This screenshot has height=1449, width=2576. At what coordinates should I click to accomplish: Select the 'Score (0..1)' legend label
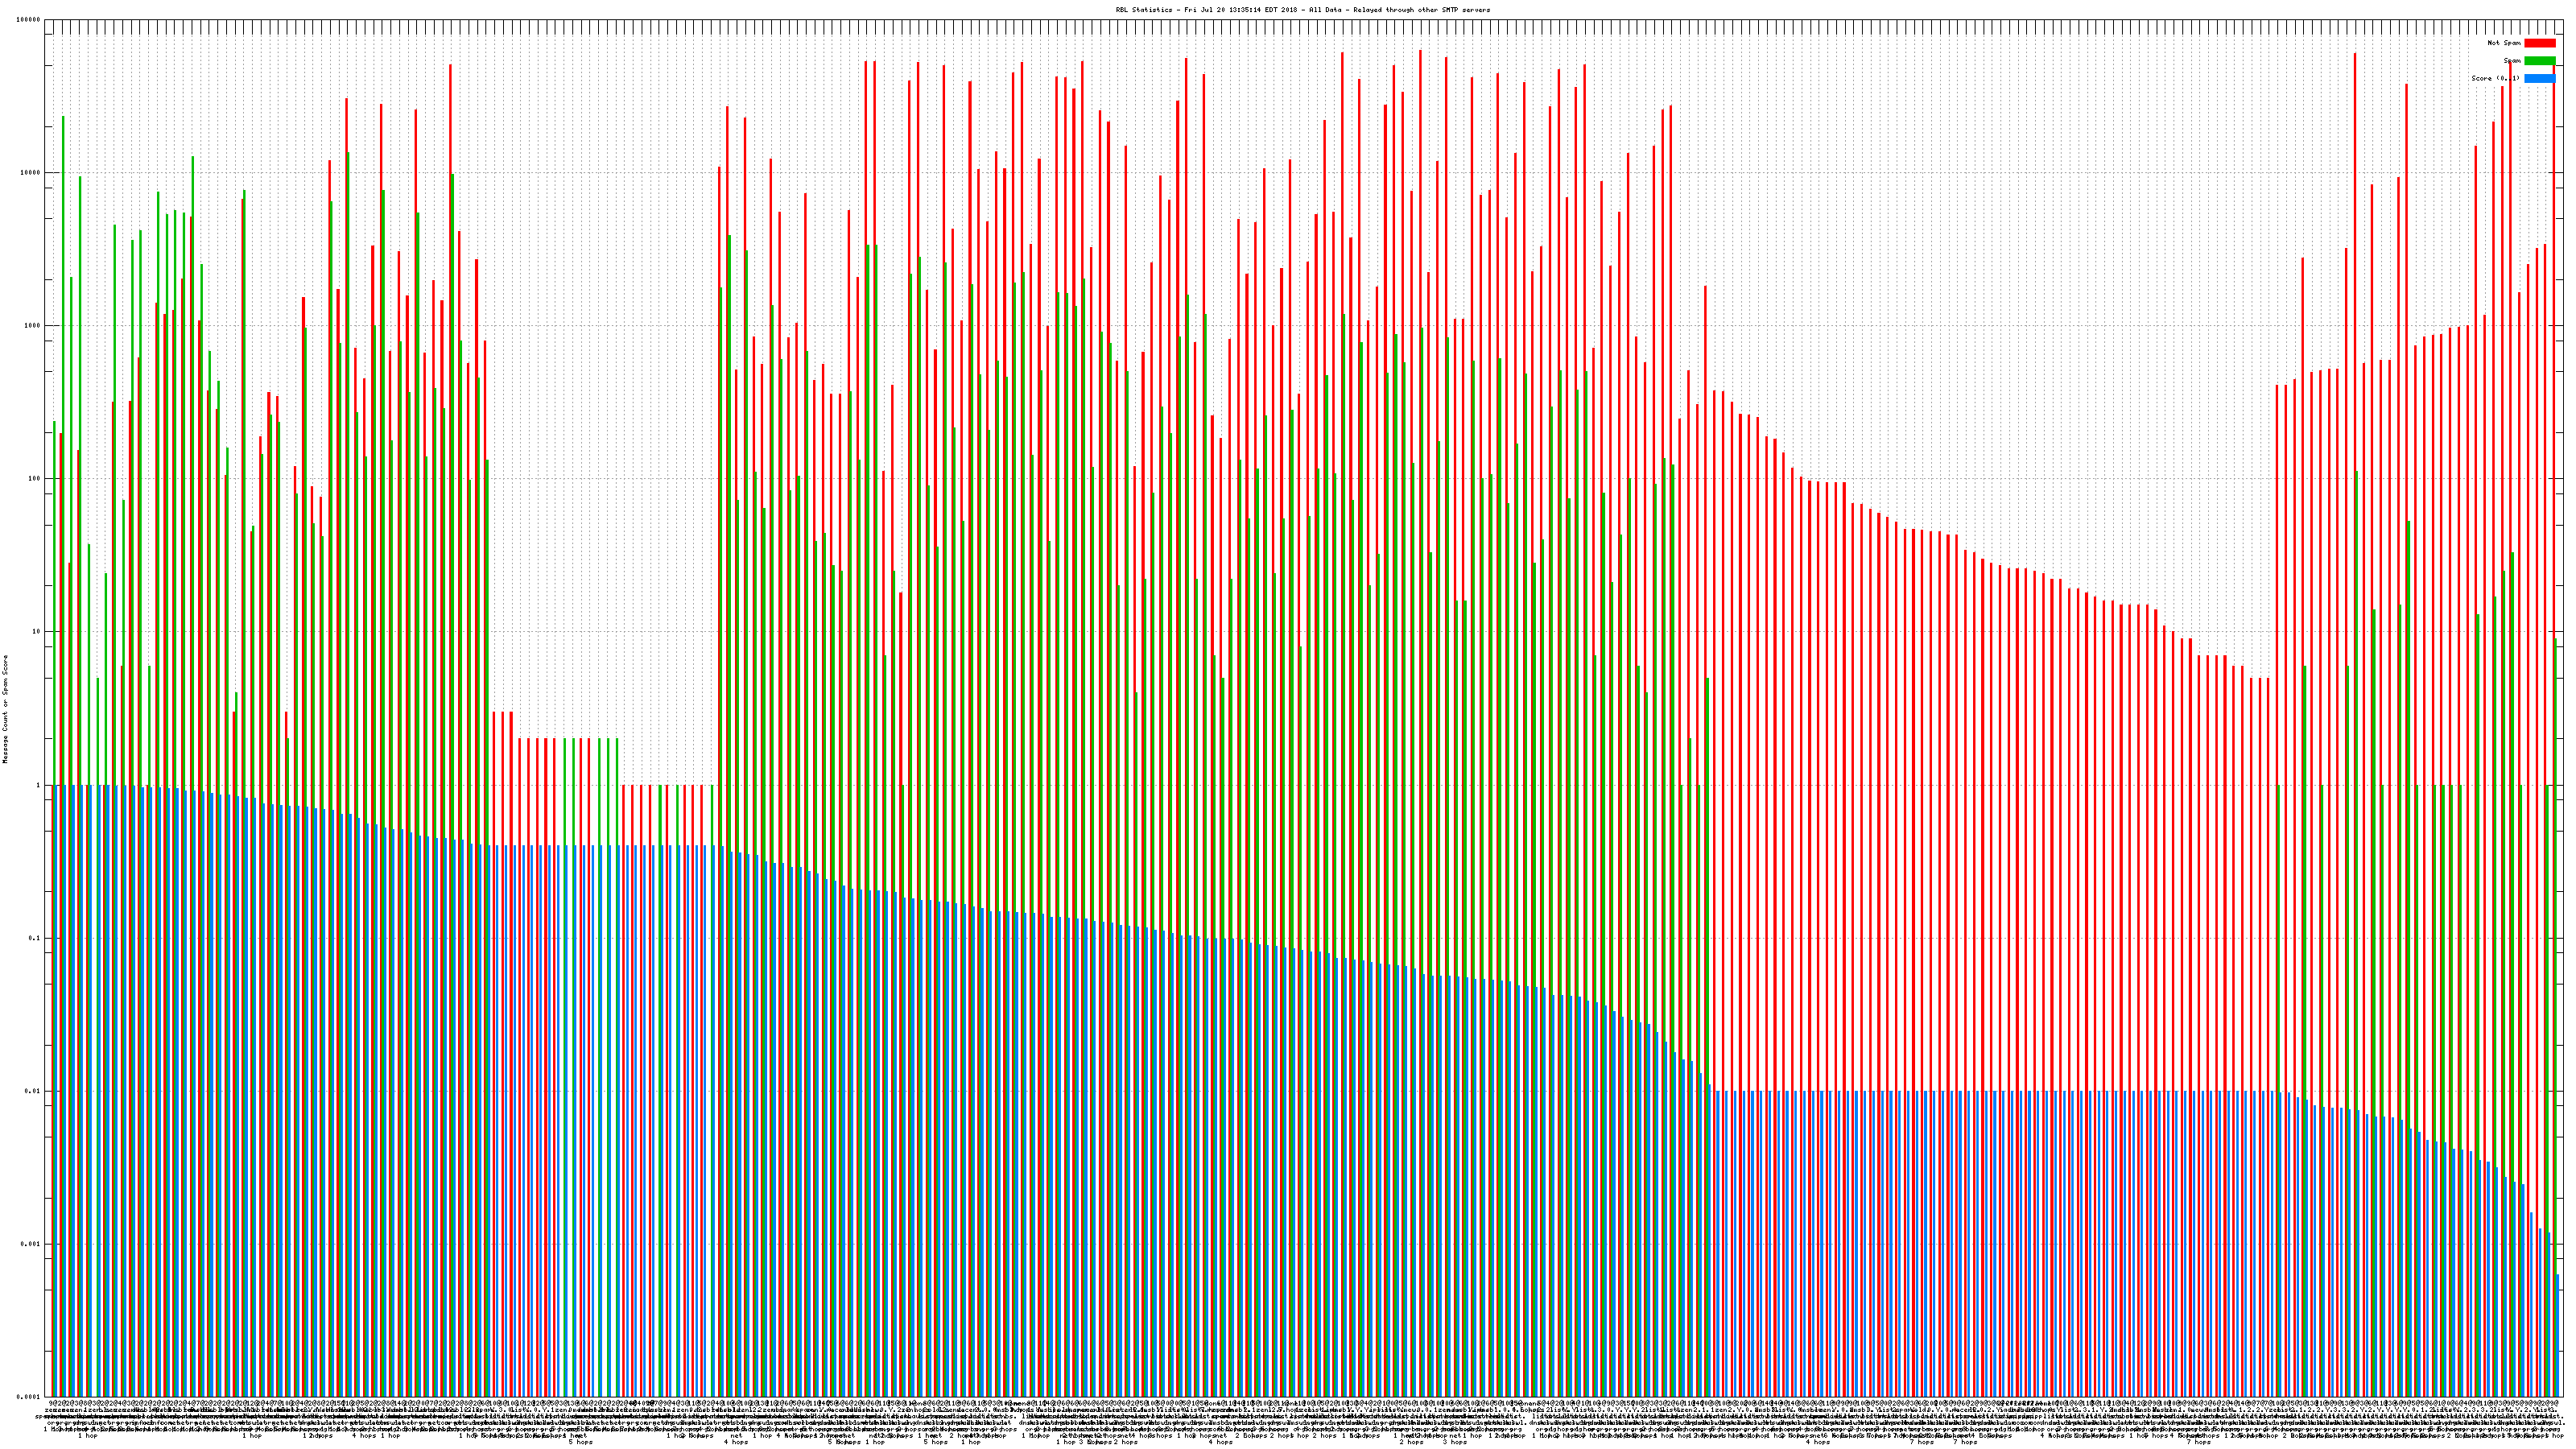coord(2495,78)
